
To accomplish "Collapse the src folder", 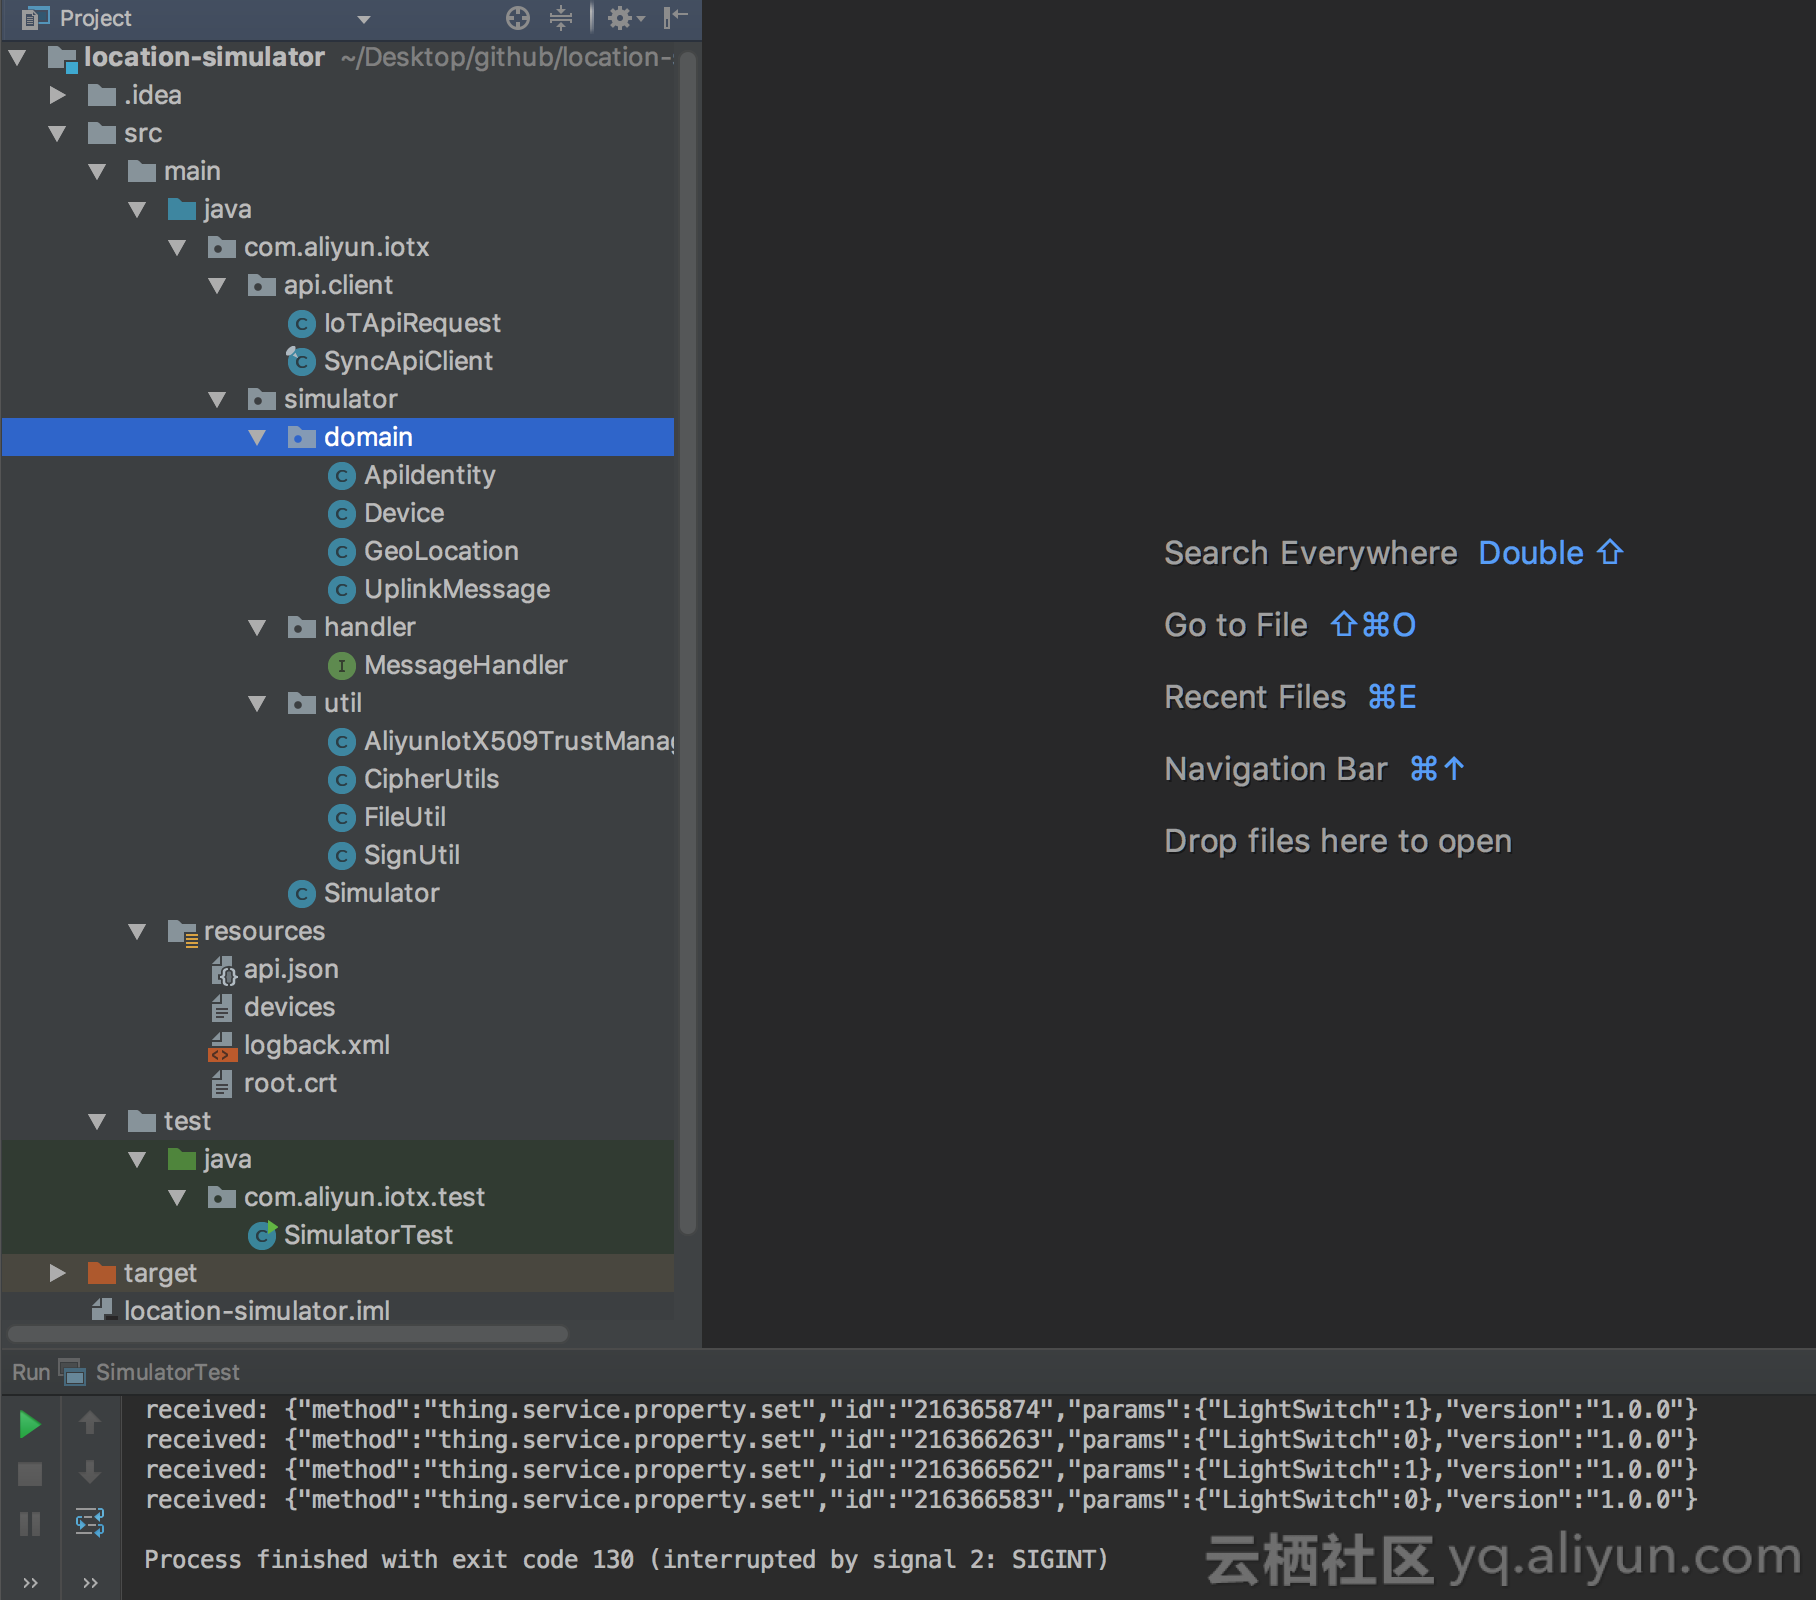I will coord(57,134).
